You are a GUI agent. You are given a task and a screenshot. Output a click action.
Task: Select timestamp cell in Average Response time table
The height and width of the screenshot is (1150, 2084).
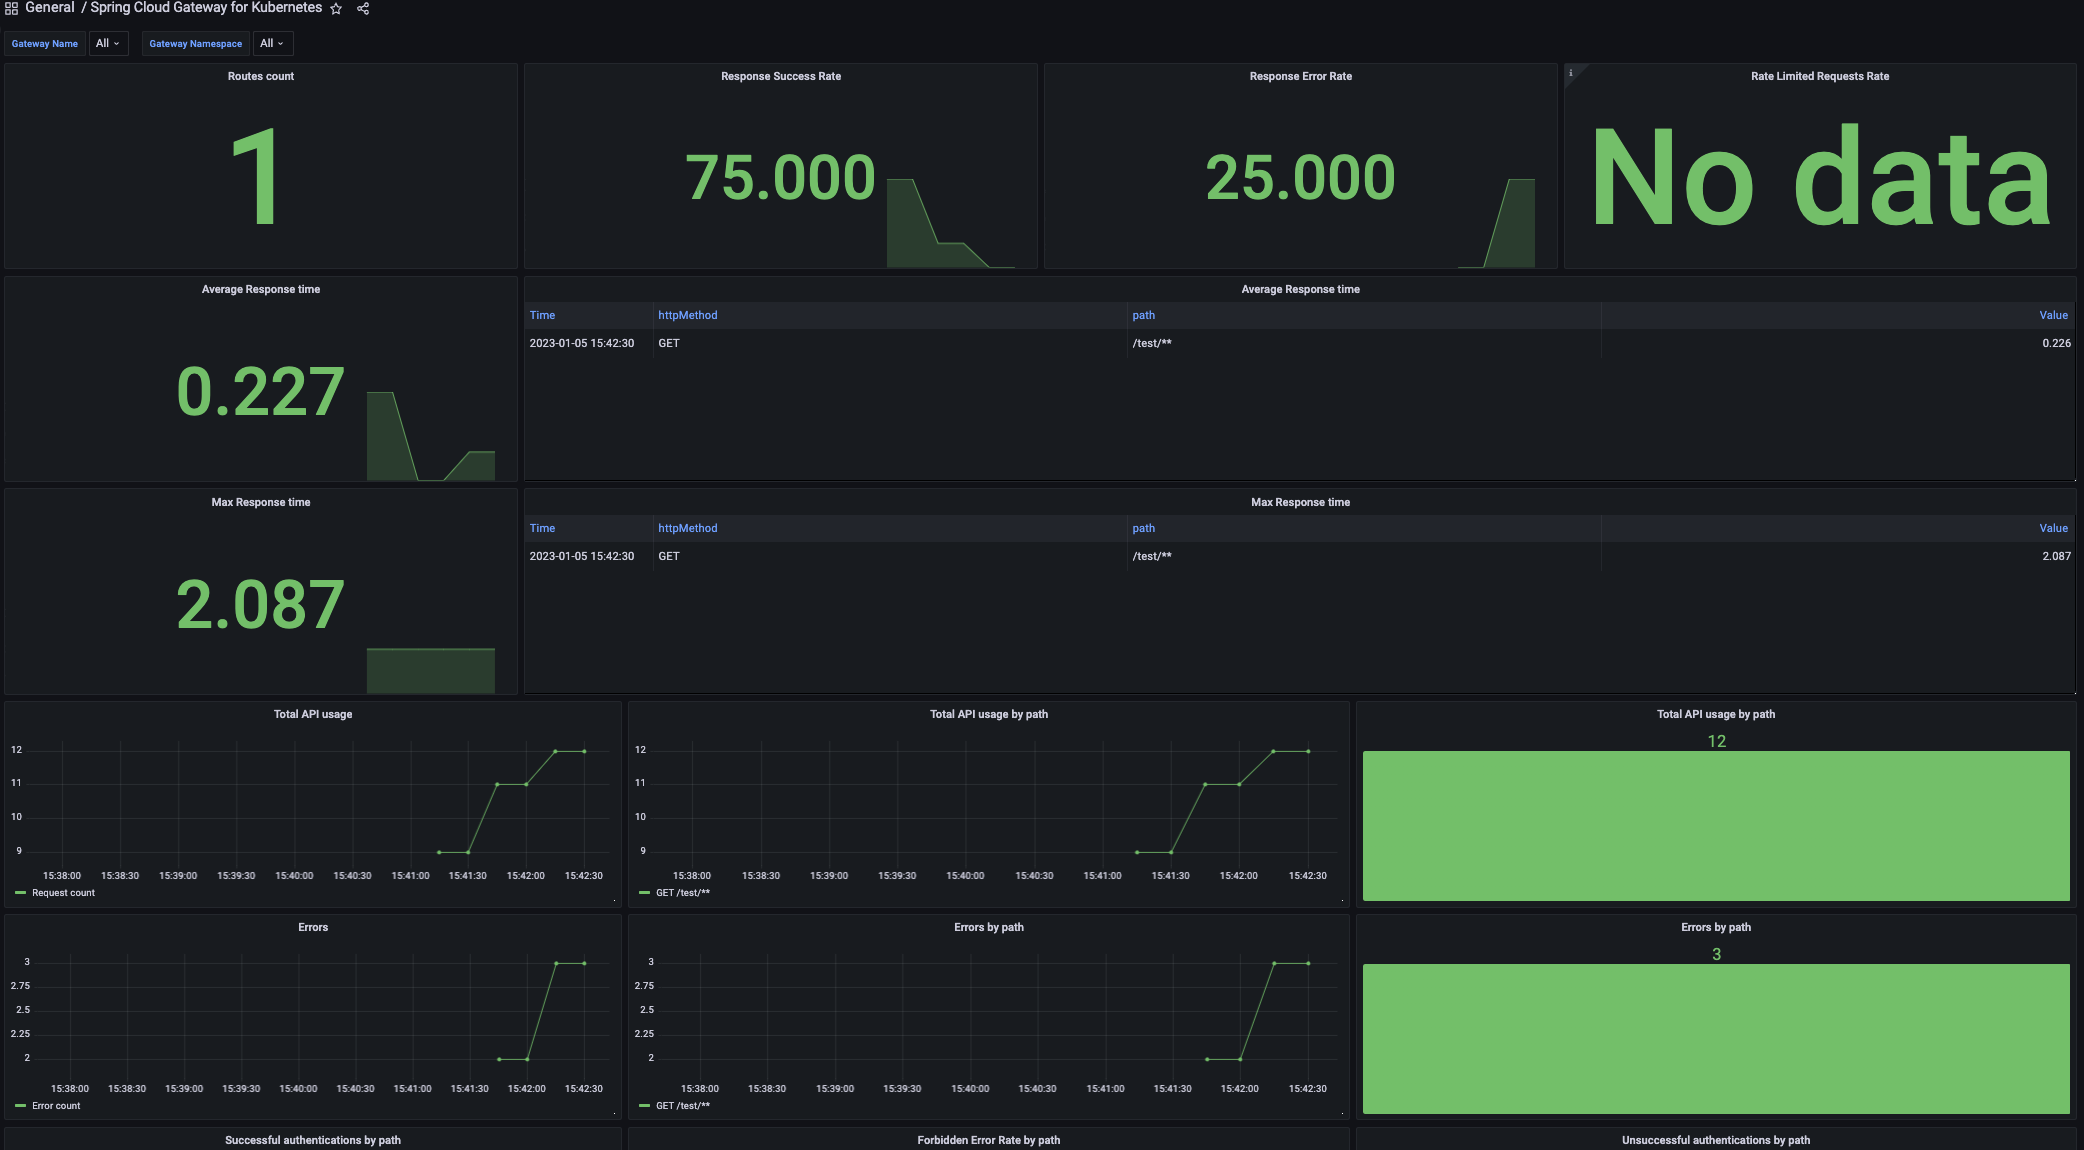tap(582, 343)
